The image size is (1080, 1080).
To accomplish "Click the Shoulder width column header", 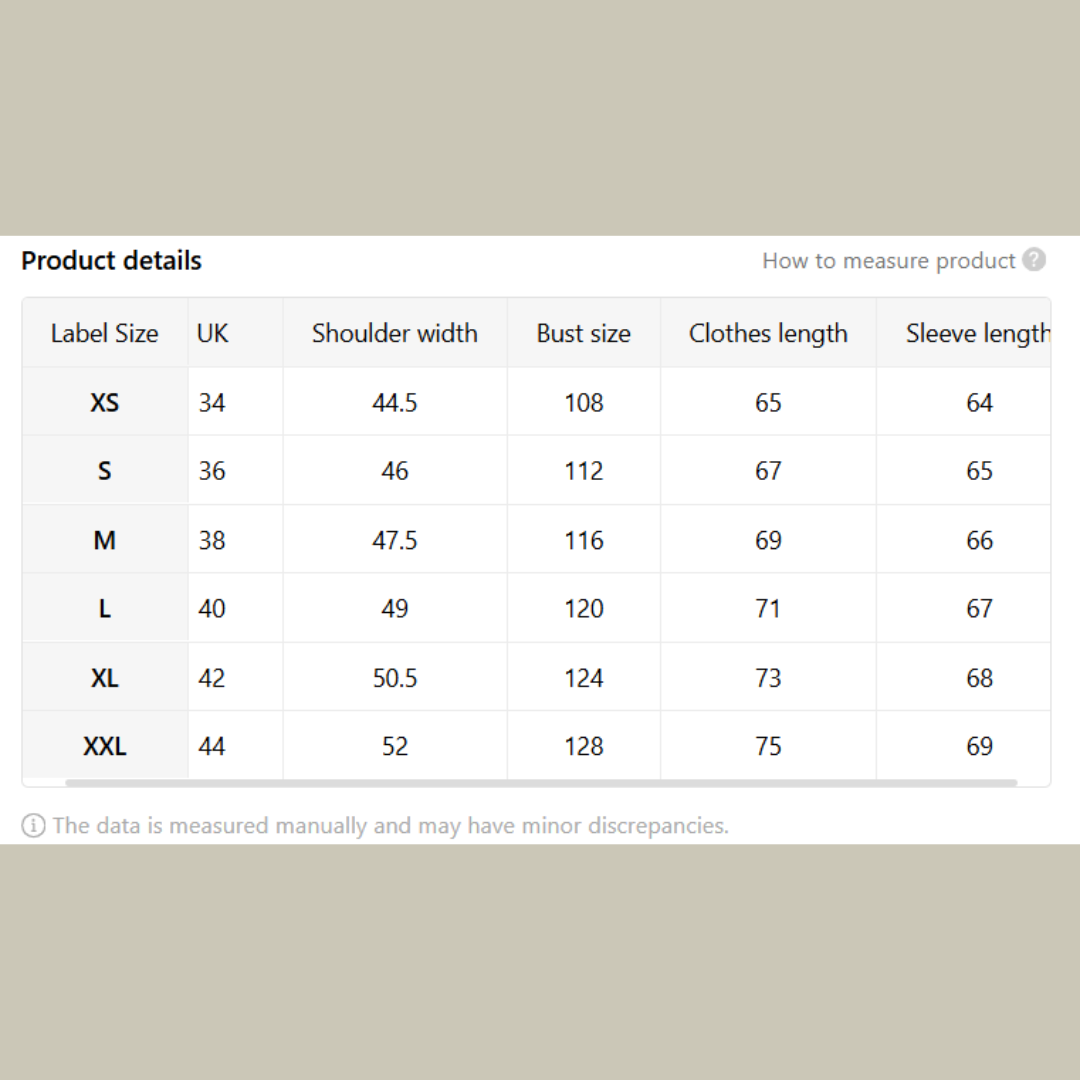I will [x=395, y=333].
